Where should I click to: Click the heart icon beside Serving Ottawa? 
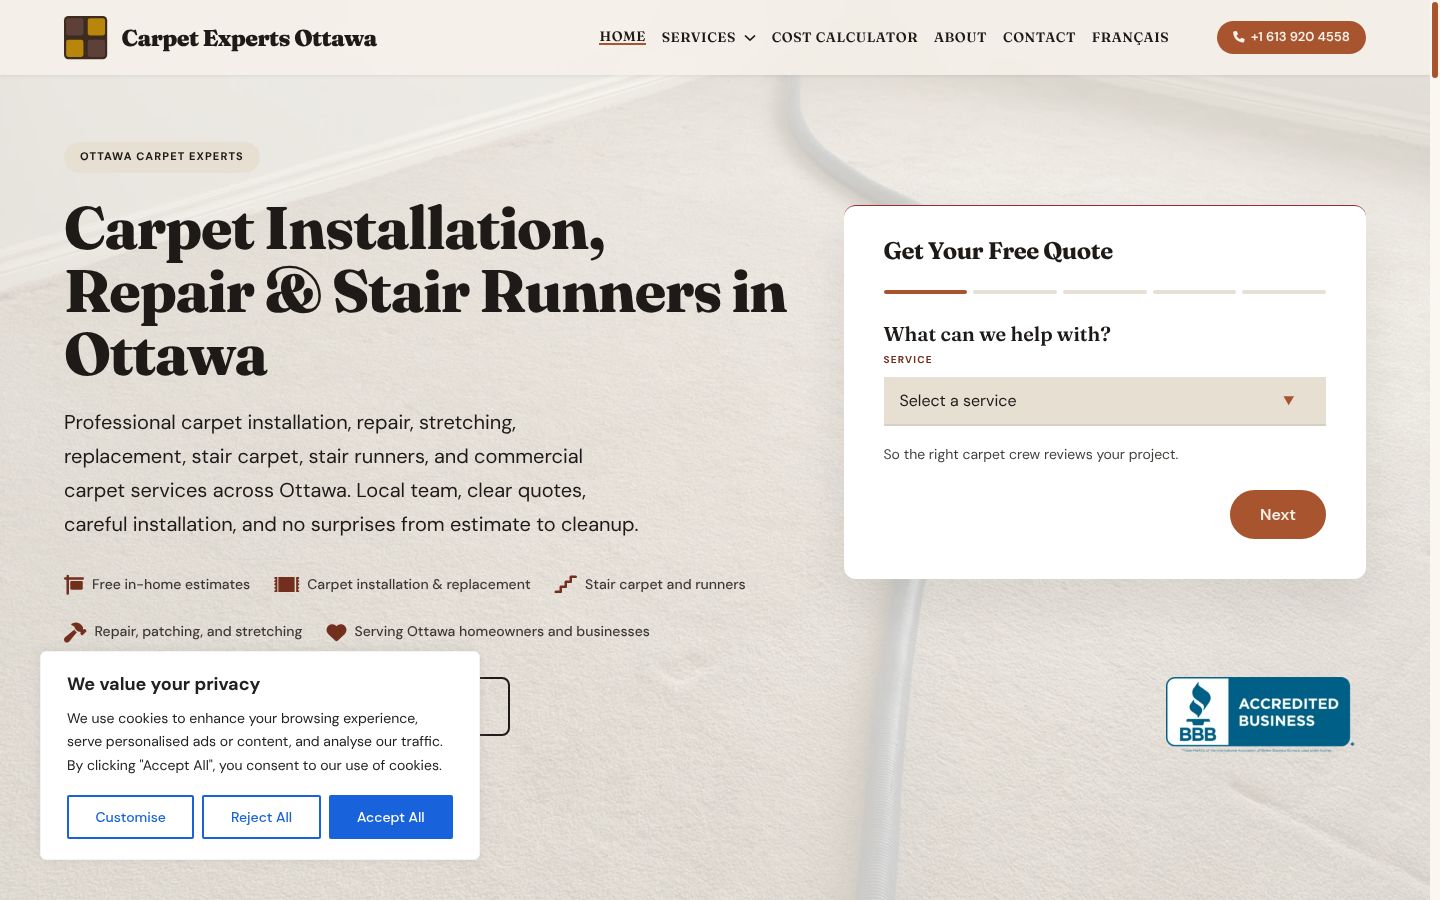pos(336,632)
